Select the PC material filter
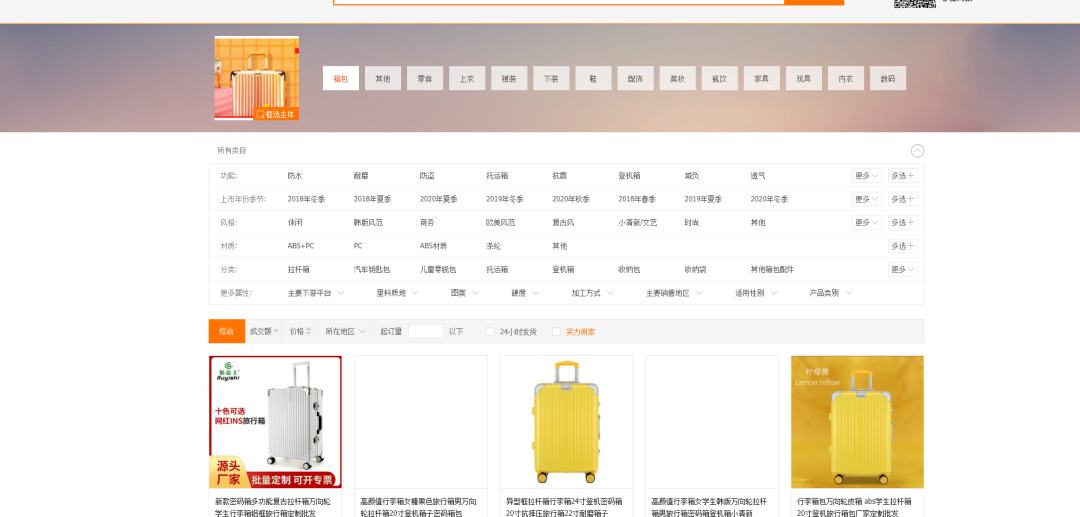Viewport: 1080px width, 517px height. (358, 246)
